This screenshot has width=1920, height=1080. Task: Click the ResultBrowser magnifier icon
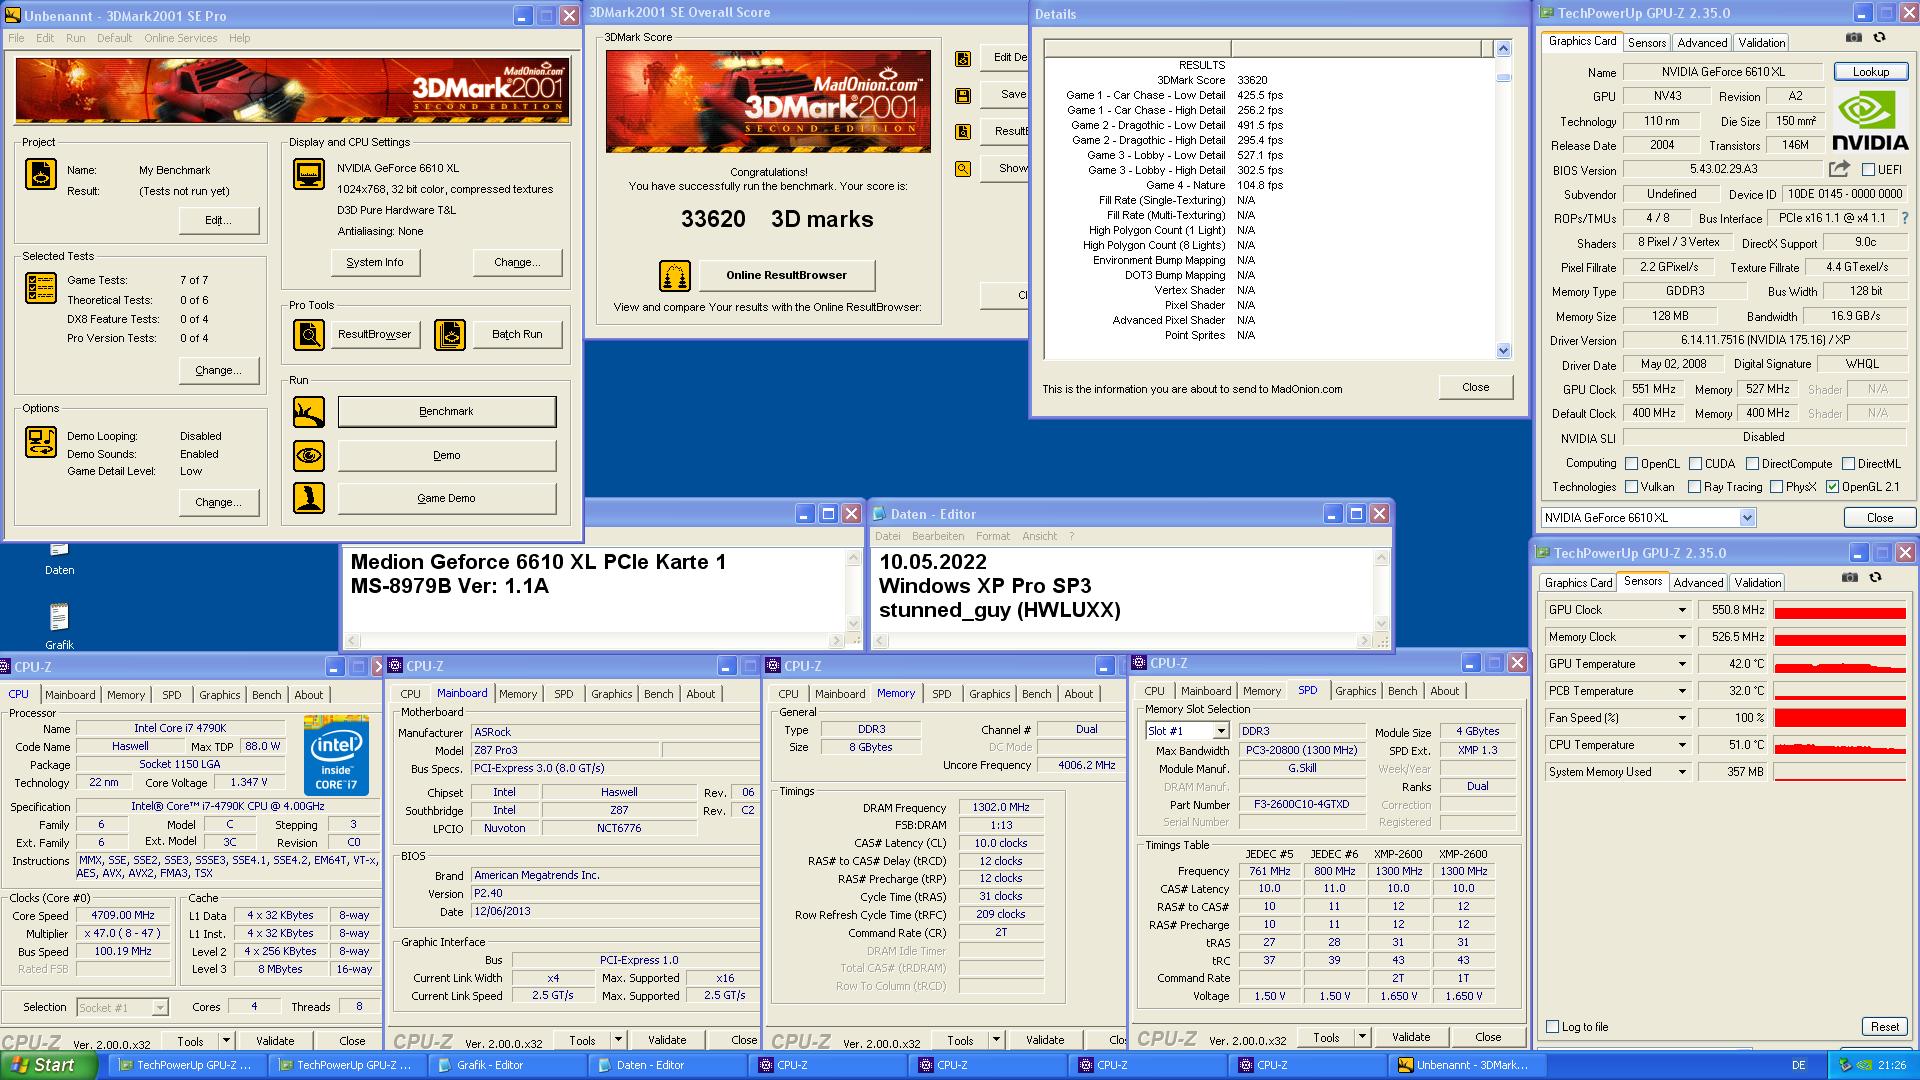309,335
